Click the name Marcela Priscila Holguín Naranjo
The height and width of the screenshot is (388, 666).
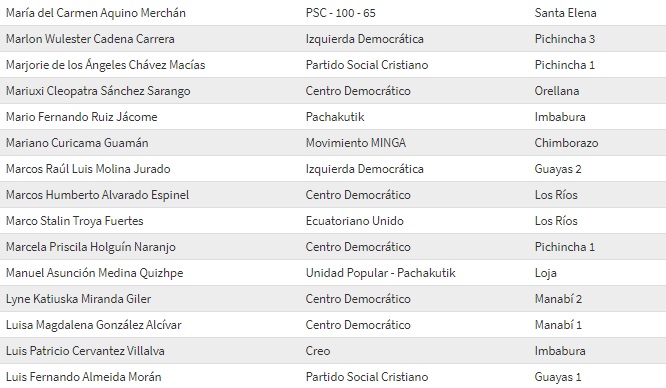[90, 247]
